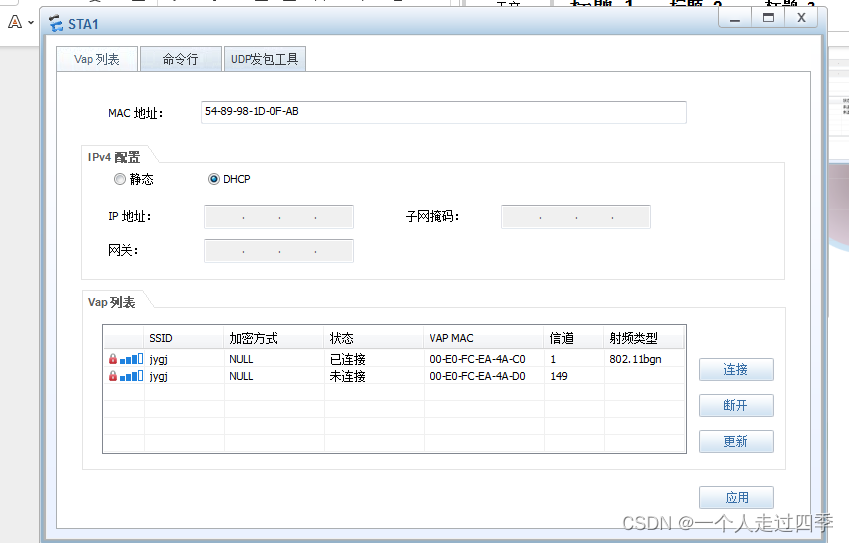849x543 pixels.
Task: Click the 加密方式 column header
Action: [x=274, y=338]
